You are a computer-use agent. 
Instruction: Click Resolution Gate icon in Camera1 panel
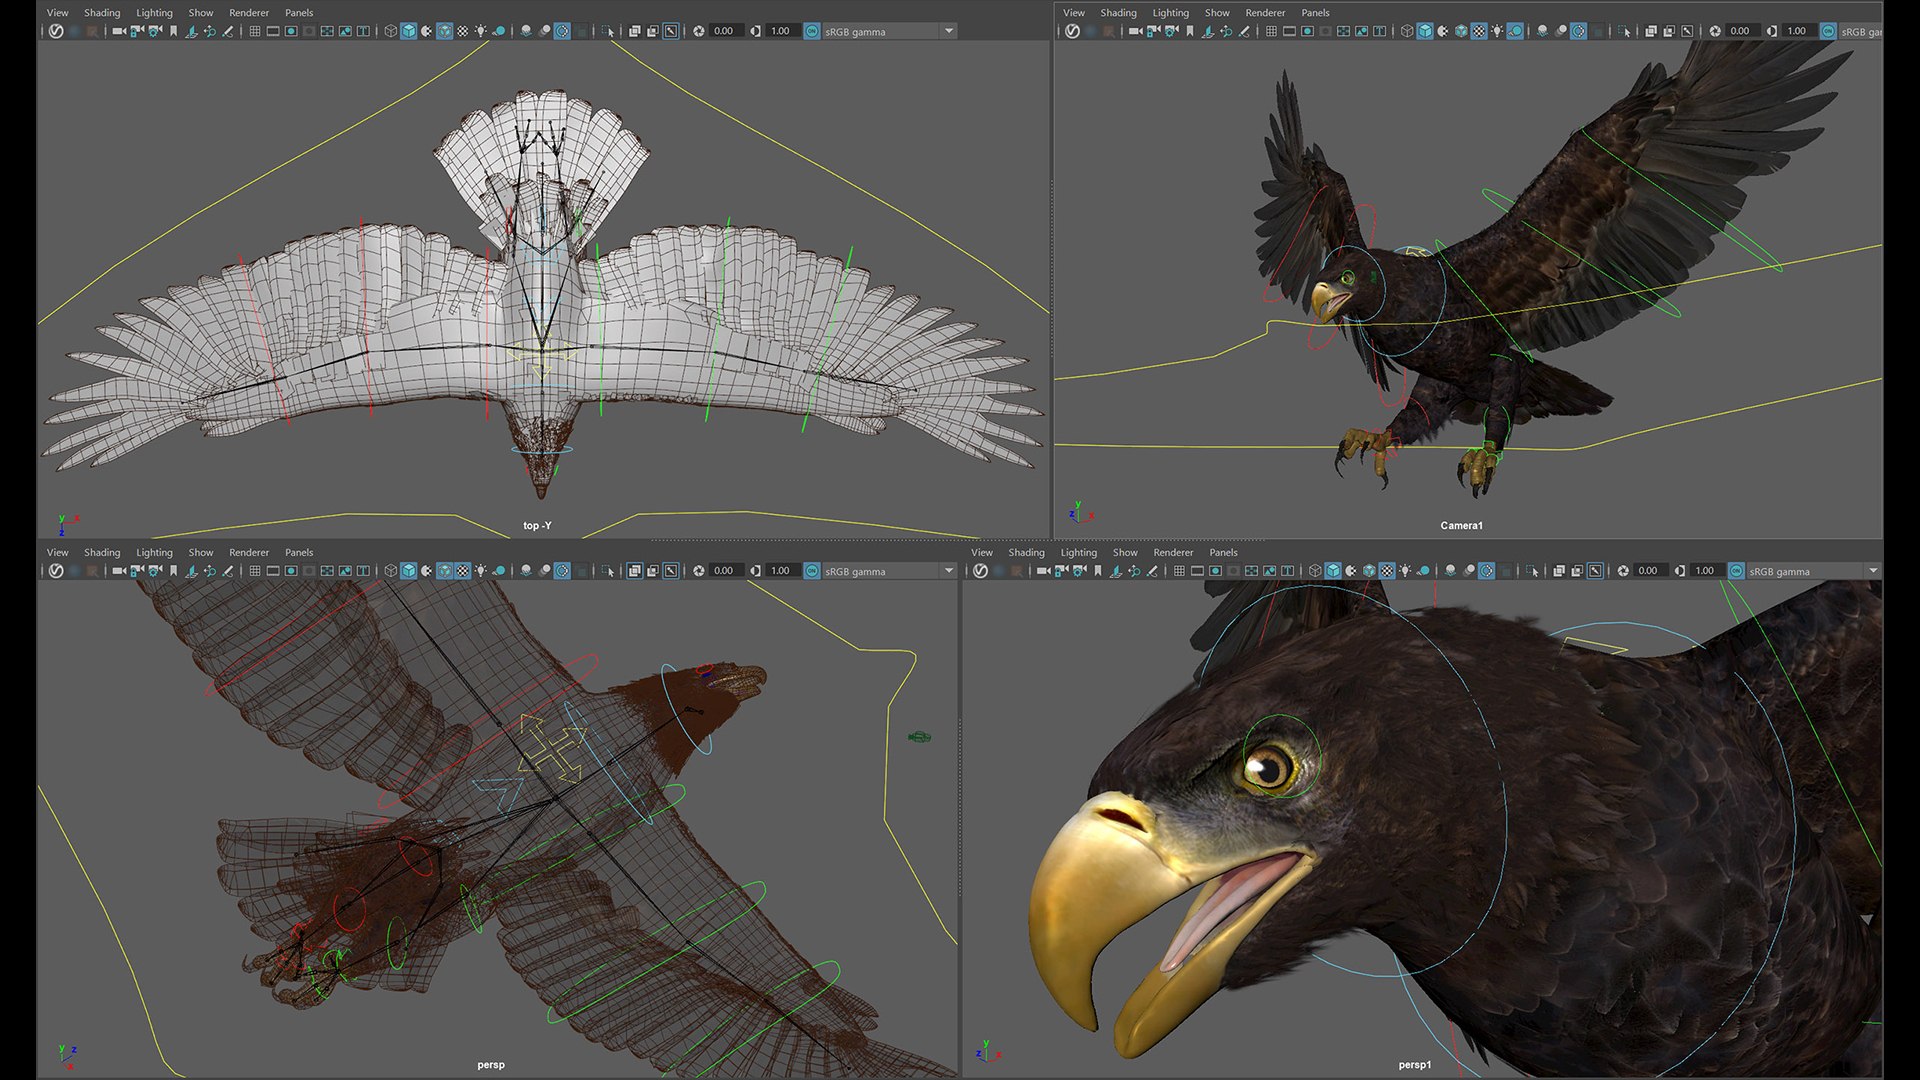1307,31
